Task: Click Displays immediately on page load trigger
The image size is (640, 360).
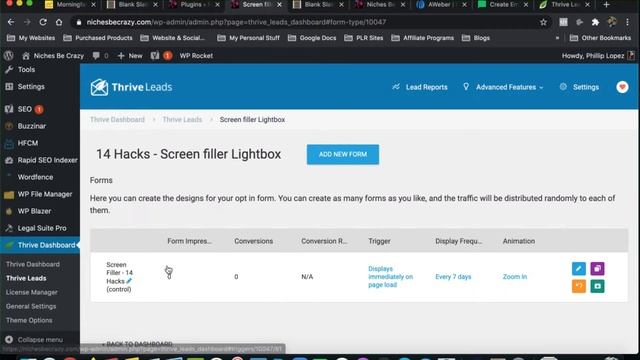Action: 390,277
